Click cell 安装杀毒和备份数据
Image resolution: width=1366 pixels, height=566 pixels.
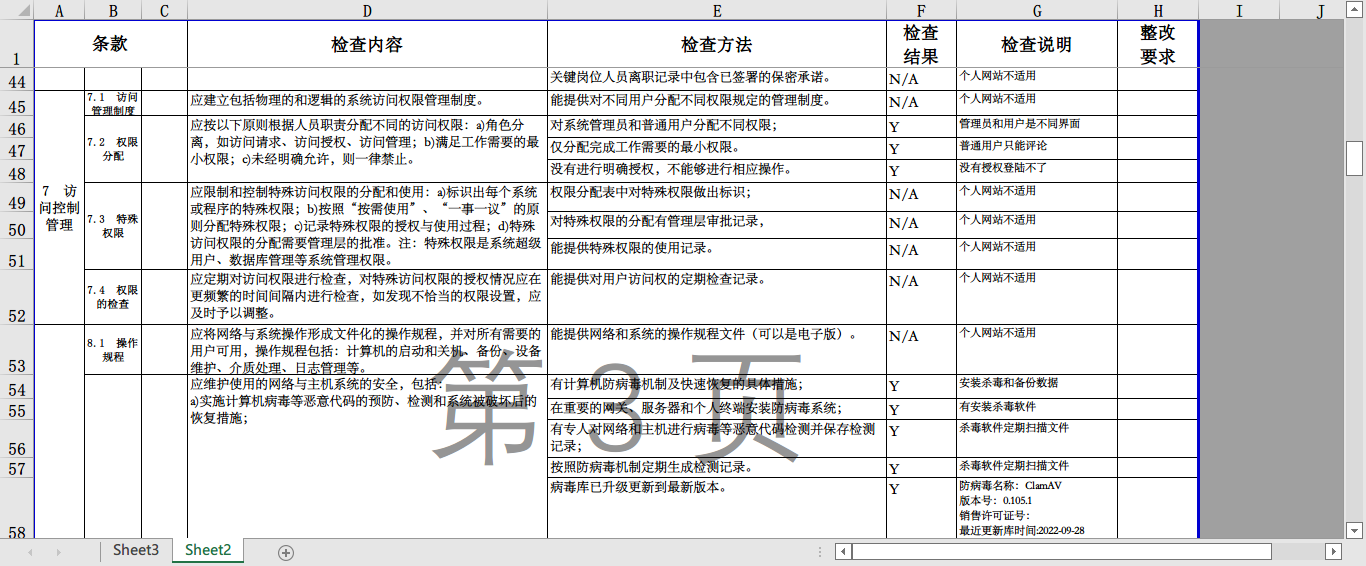pos(1037,387)
